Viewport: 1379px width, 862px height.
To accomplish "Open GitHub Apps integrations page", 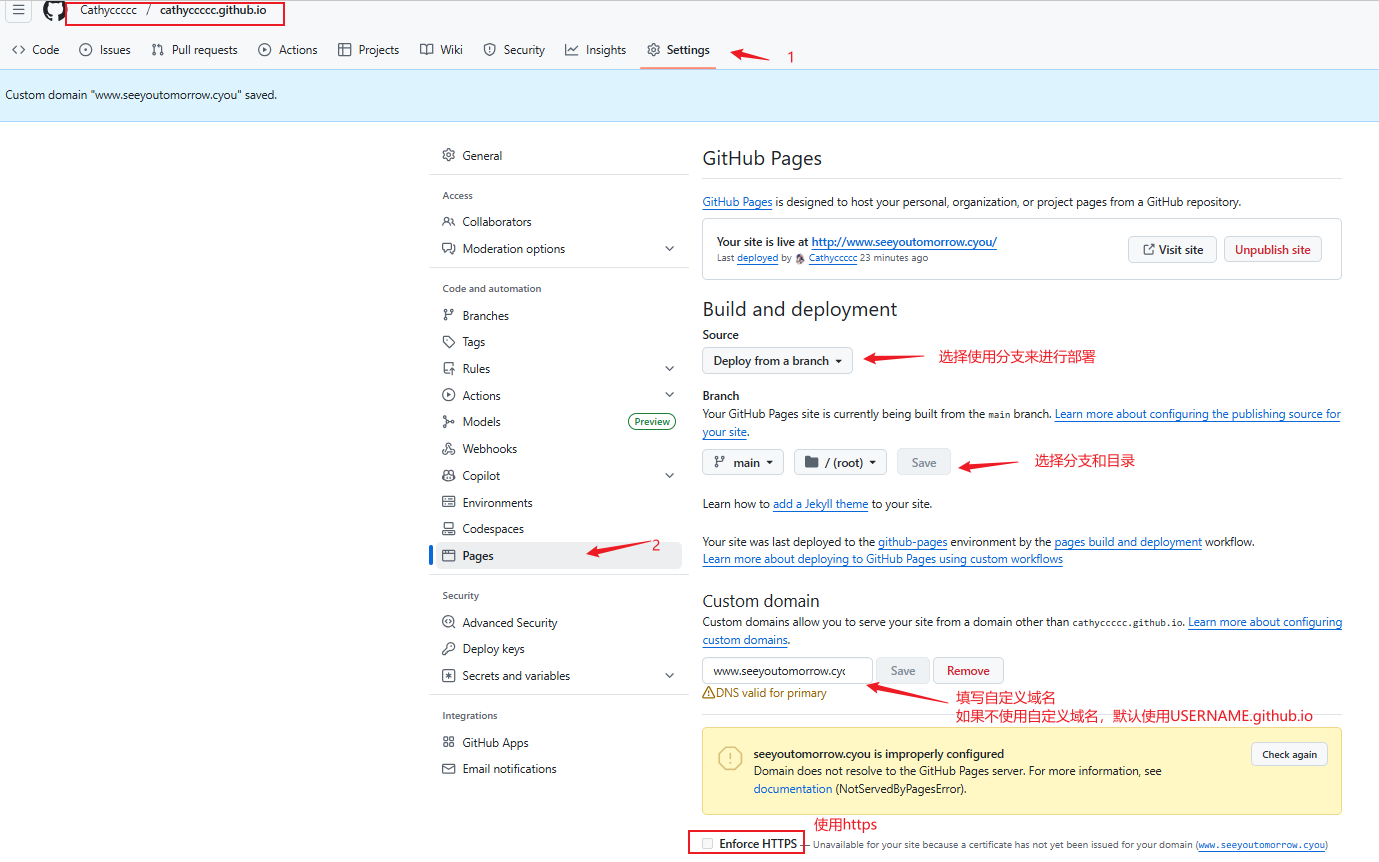I will tap(495, 743).
